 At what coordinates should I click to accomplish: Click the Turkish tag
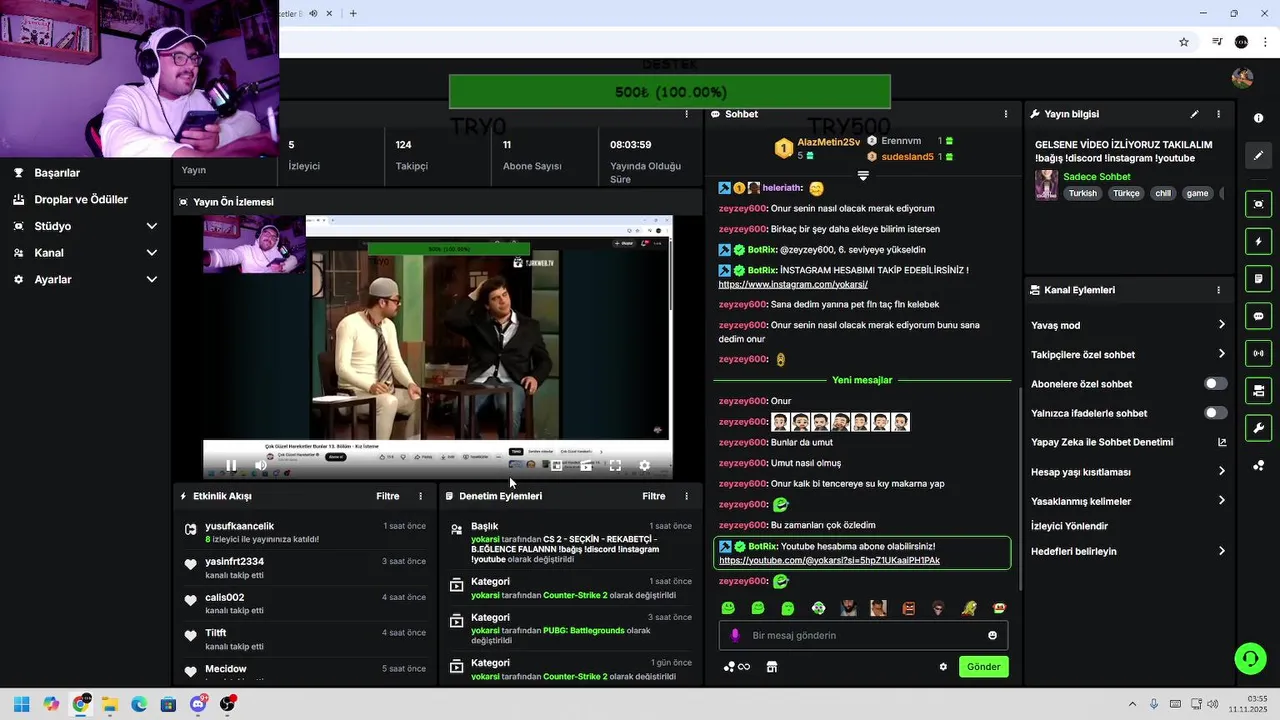point(1082,193)
